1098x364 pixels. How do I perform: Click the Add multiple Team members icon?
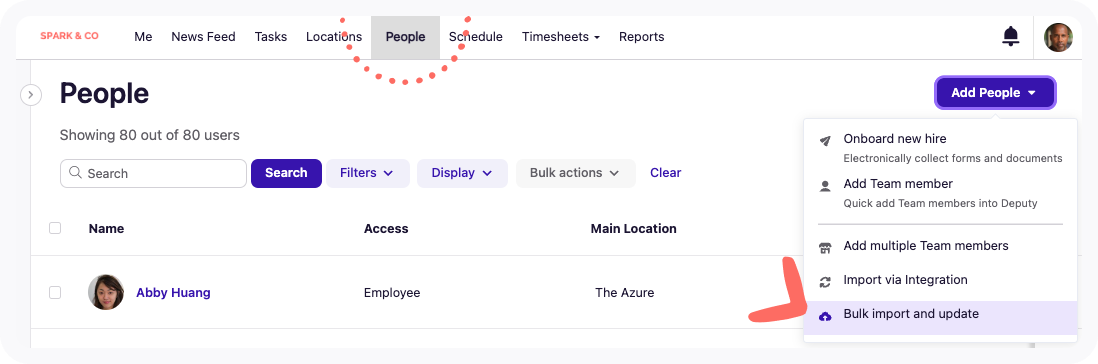pyautogui.click(x=825, y=247)
